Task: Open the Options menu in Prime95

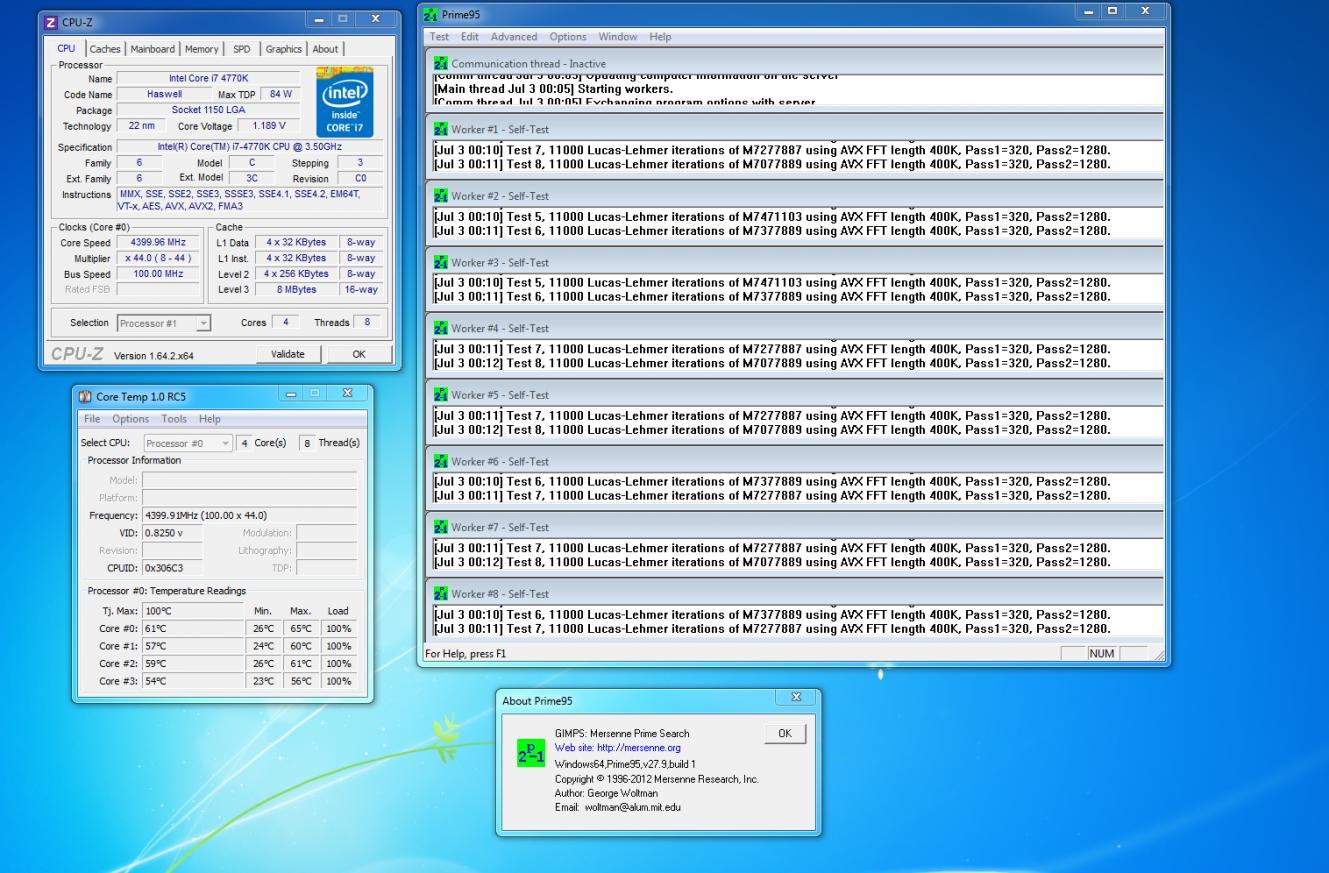Action: tap(568, 37)
